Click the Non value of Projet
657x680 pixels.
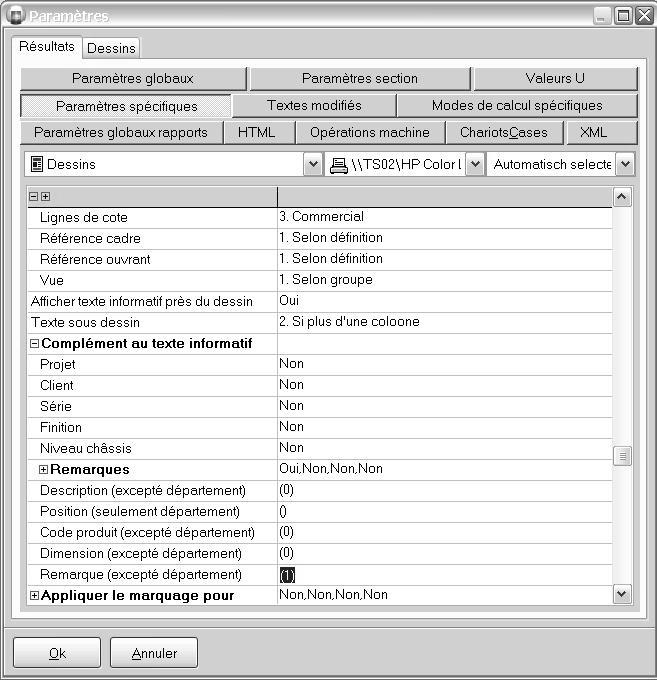tap(291, 364)
